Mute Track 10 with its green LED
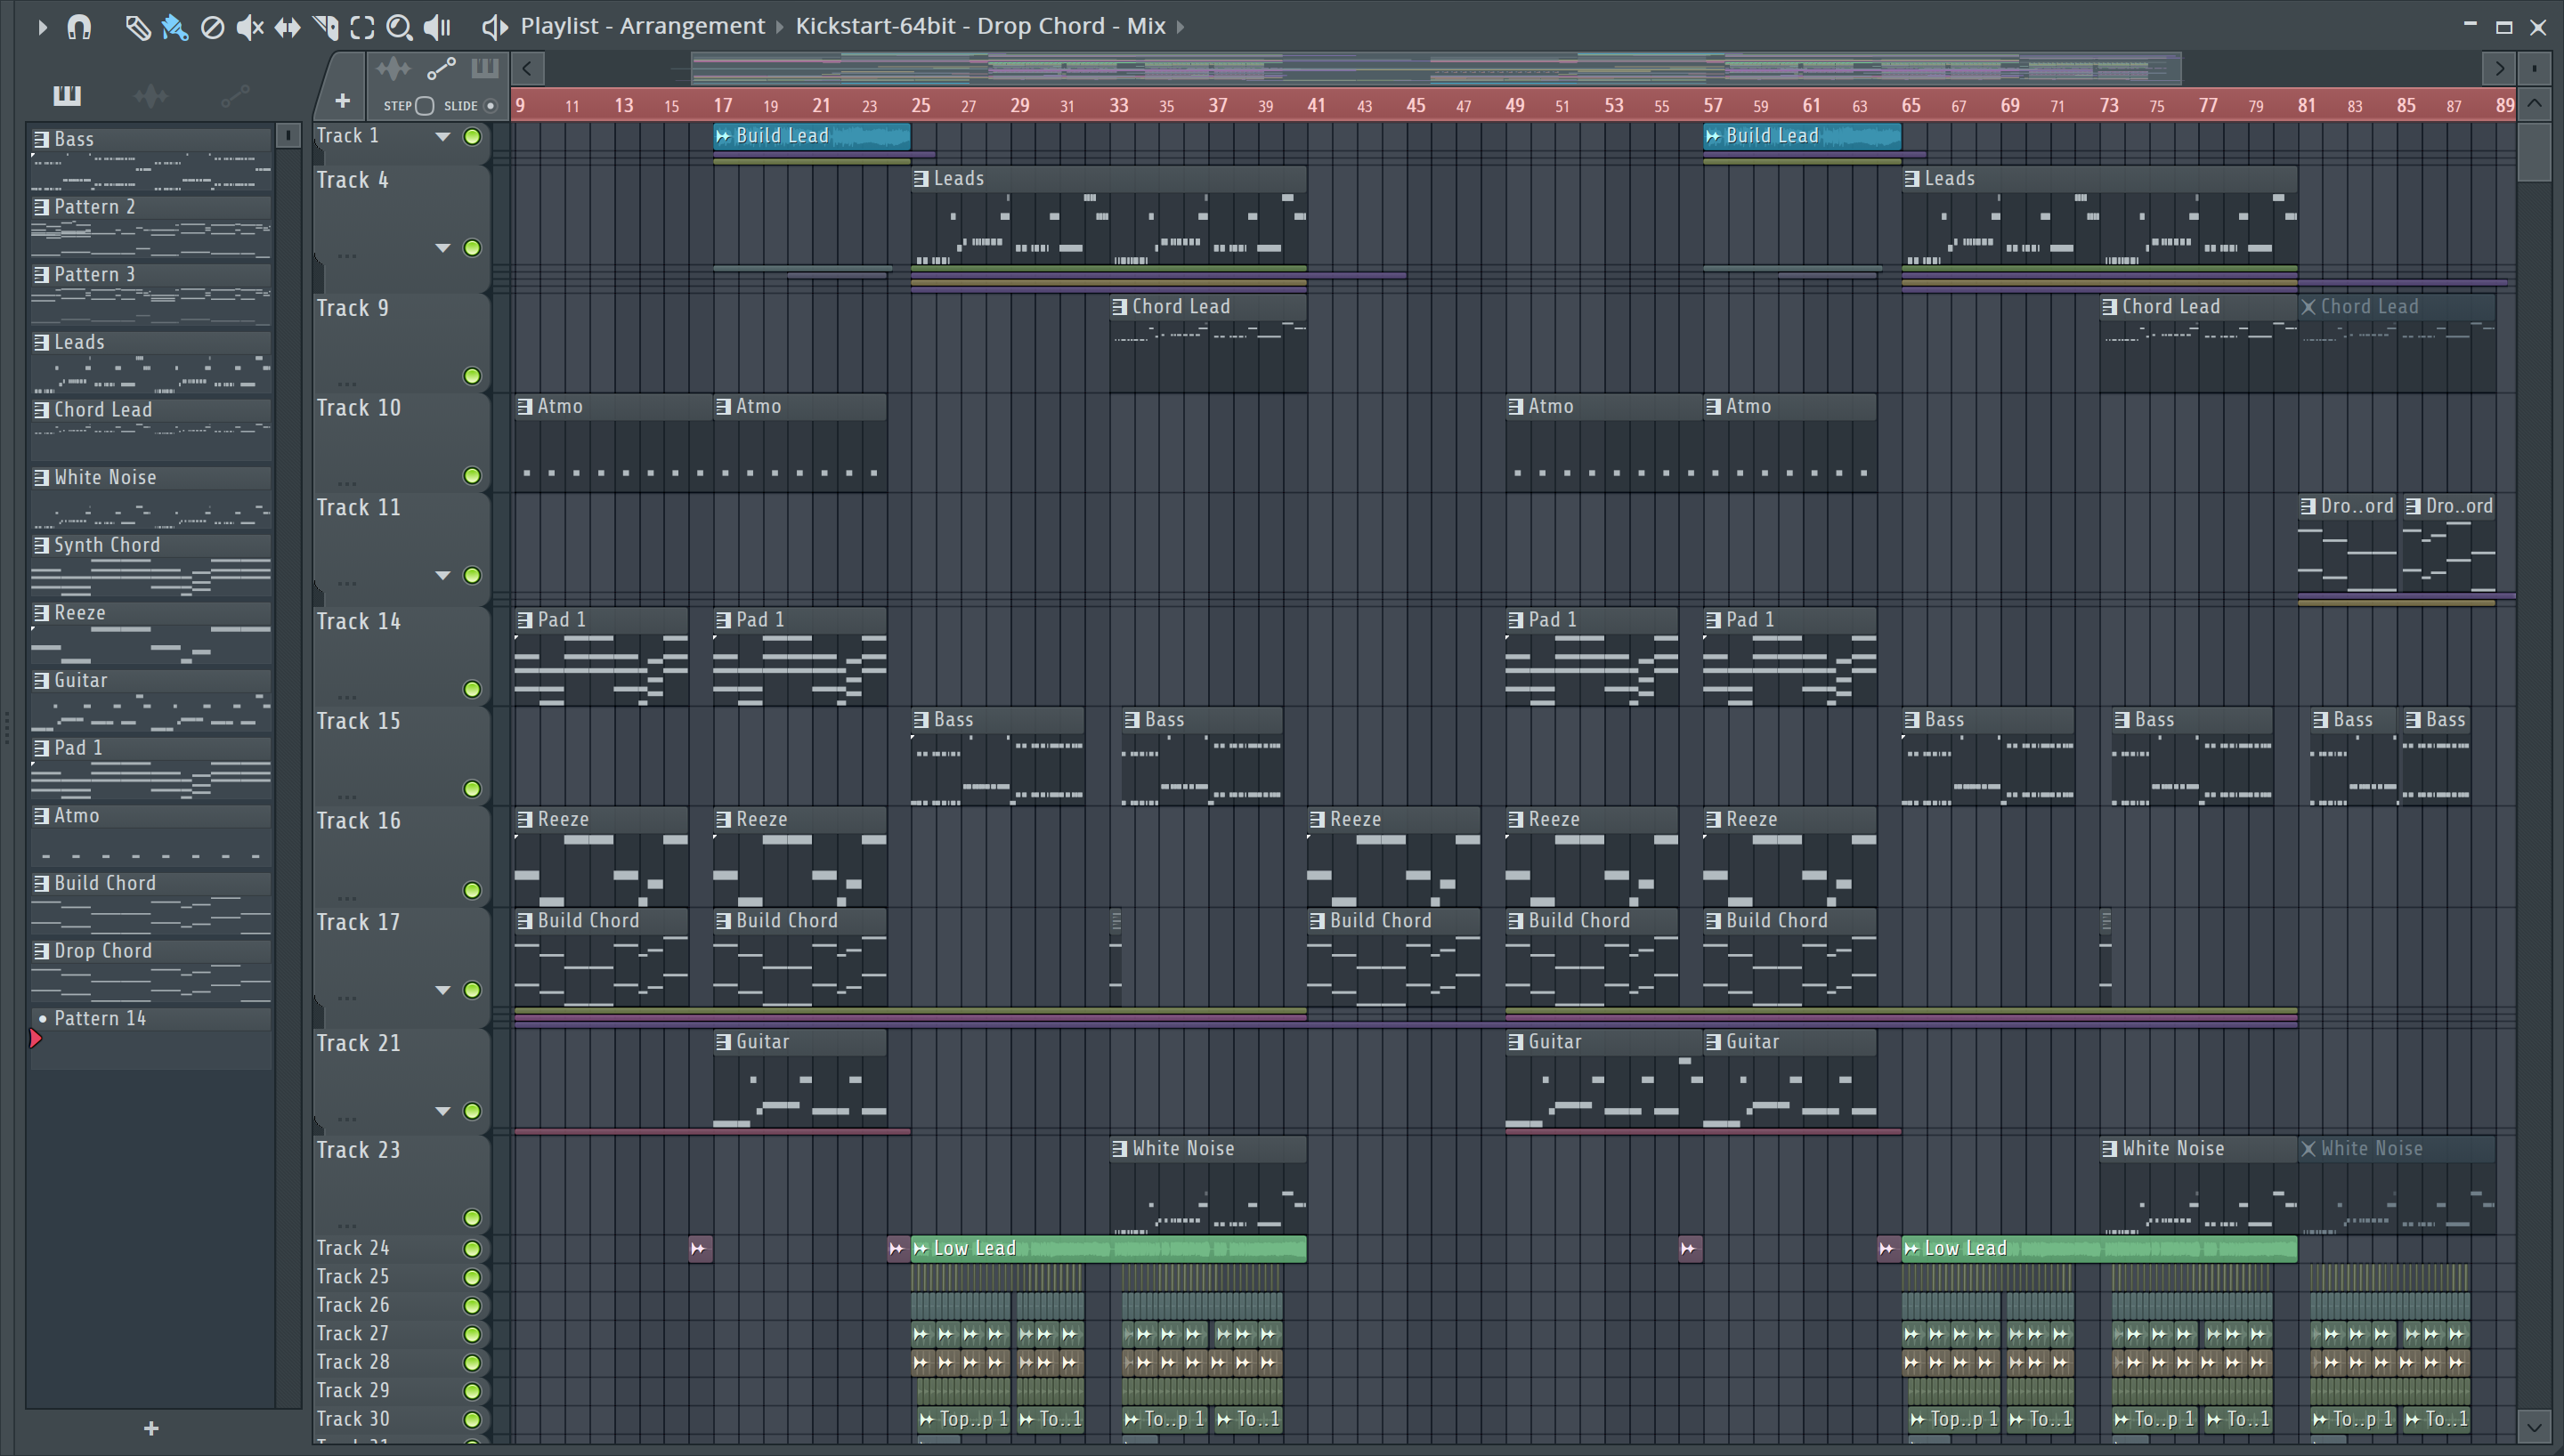 (x=472, y=475)
